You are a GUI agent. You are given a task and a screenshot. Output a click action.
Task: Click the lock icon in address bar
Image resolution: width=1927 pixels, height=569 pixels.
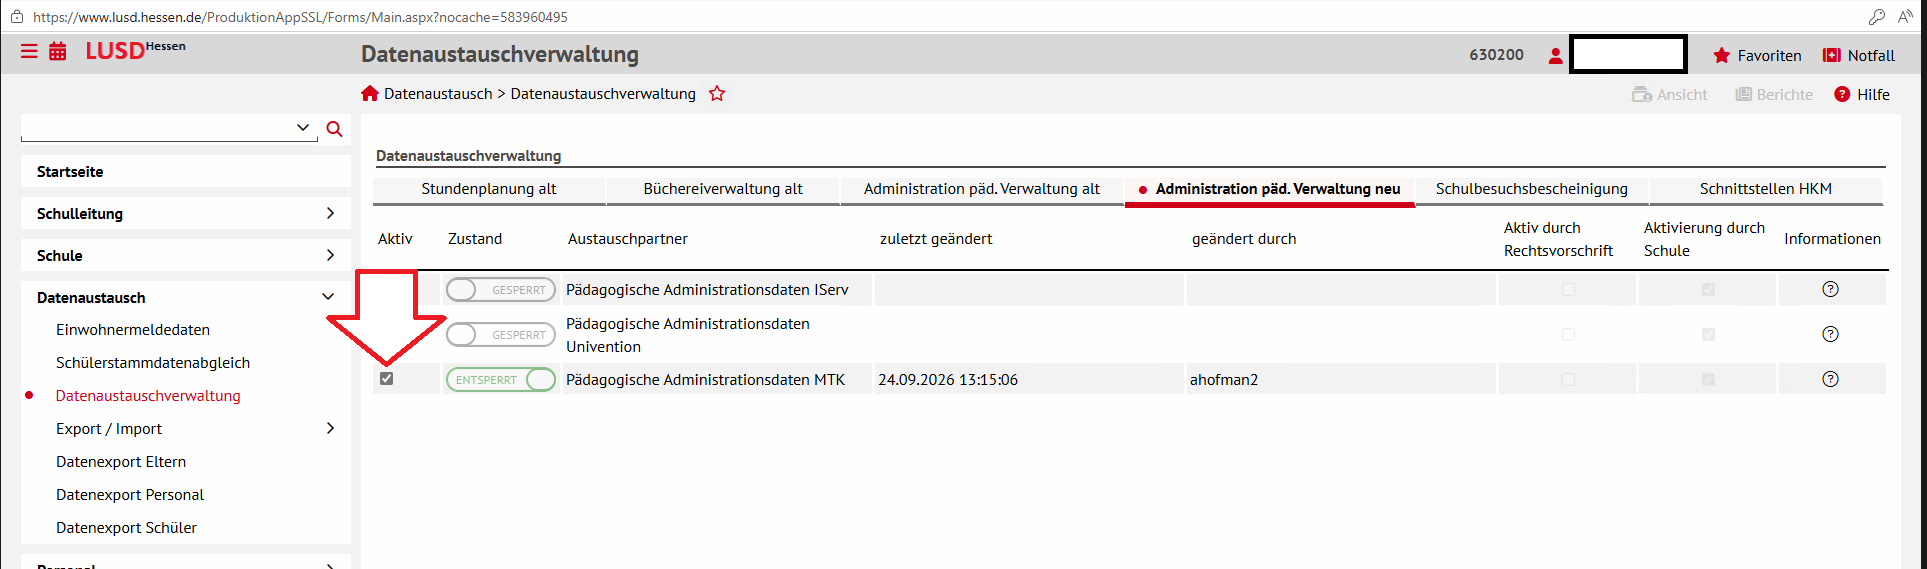tap(17, 17)
